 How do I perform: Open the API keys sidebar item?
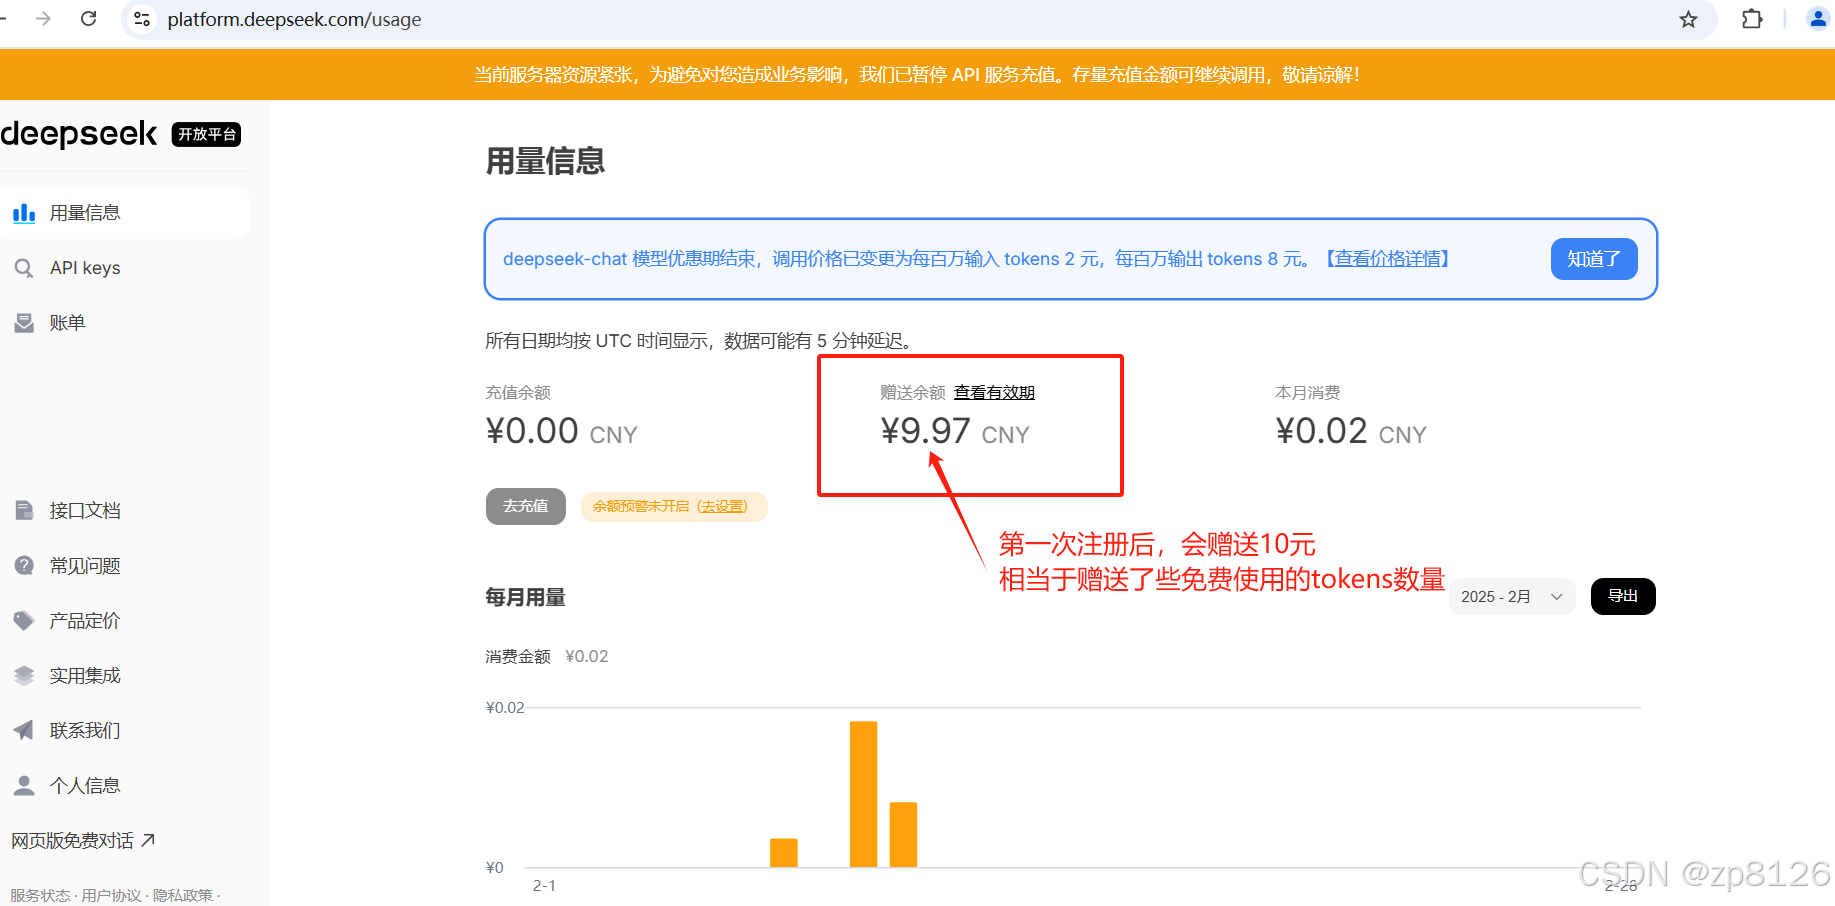coord(125,268)
